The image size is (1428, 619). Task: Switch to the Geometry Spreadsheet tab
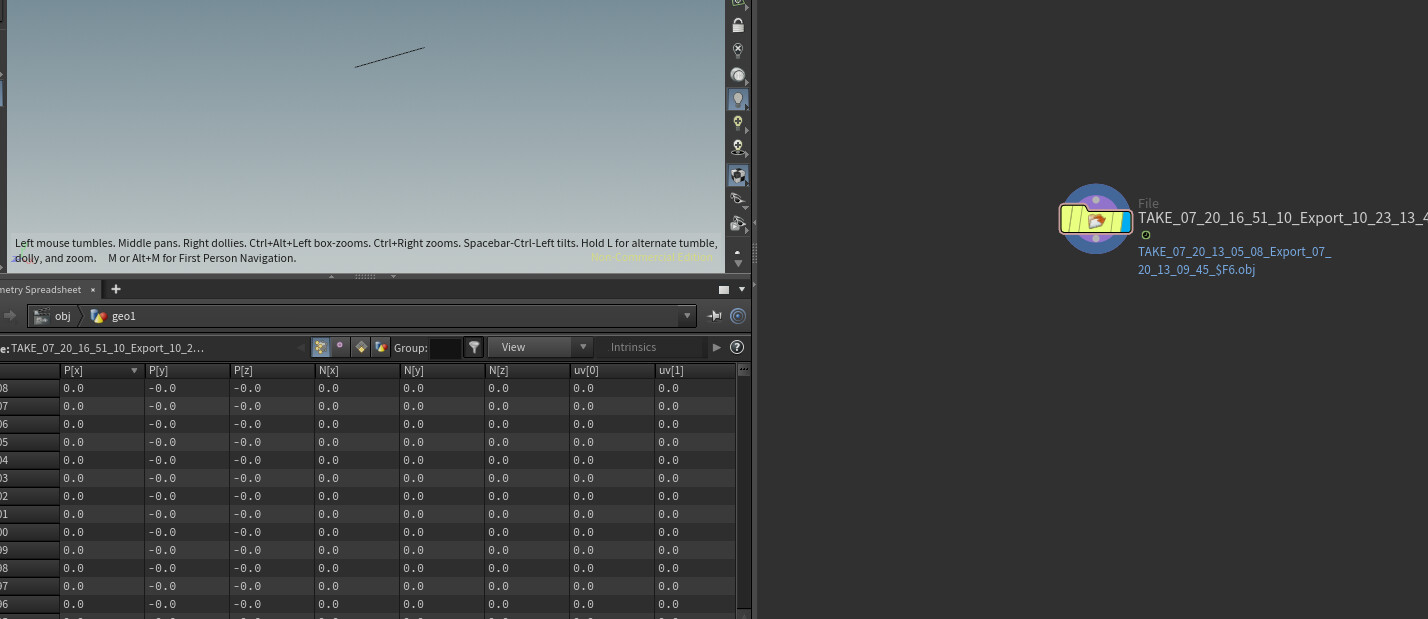coord(42,289)
